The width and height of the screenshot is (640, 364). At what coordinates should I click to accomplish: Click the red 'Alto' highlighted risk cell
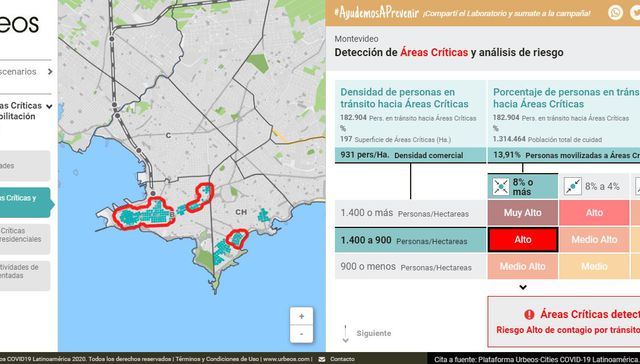click(522, 240)
